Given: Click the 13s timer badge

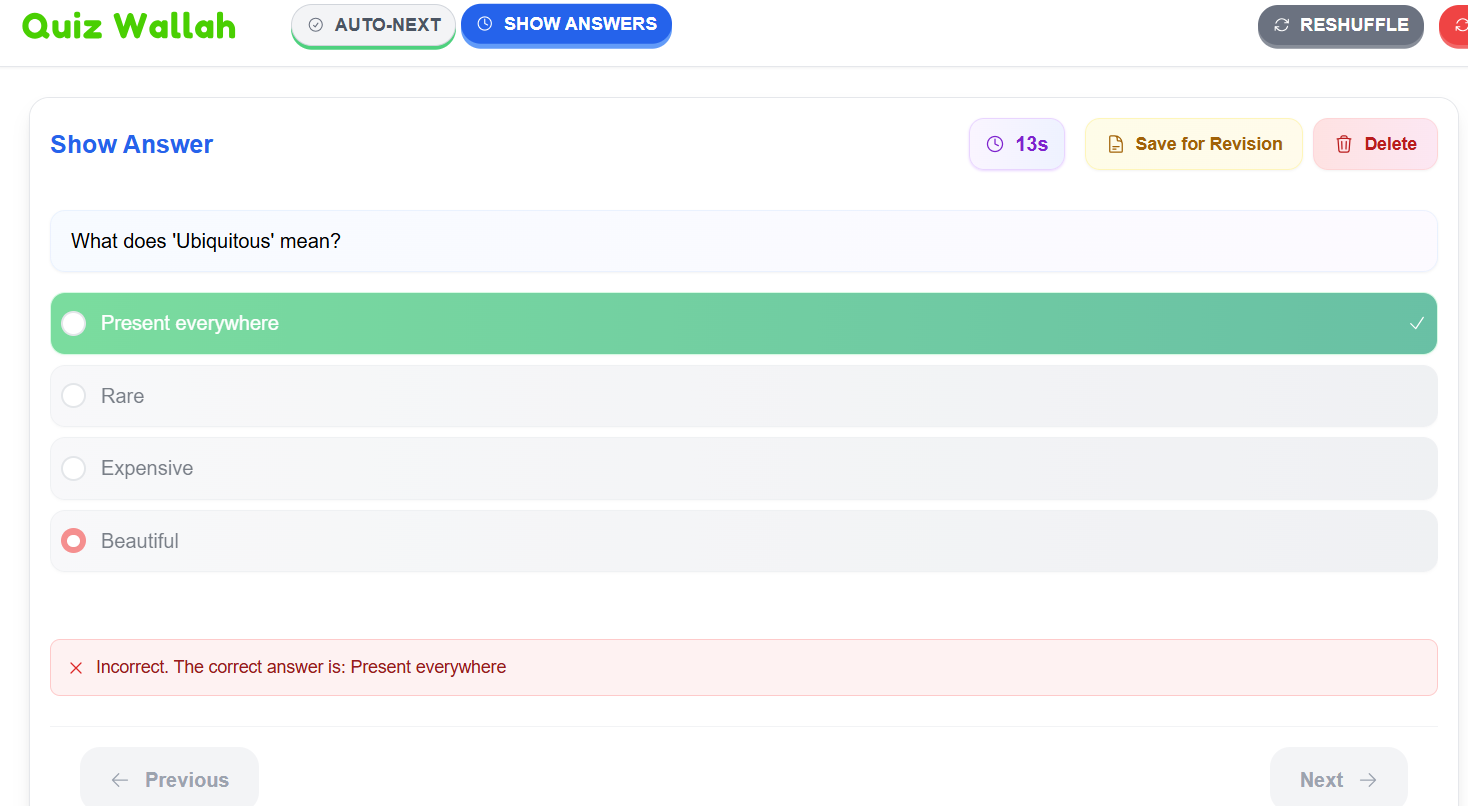Looking at the screenshot, I should pos(1017,144).
